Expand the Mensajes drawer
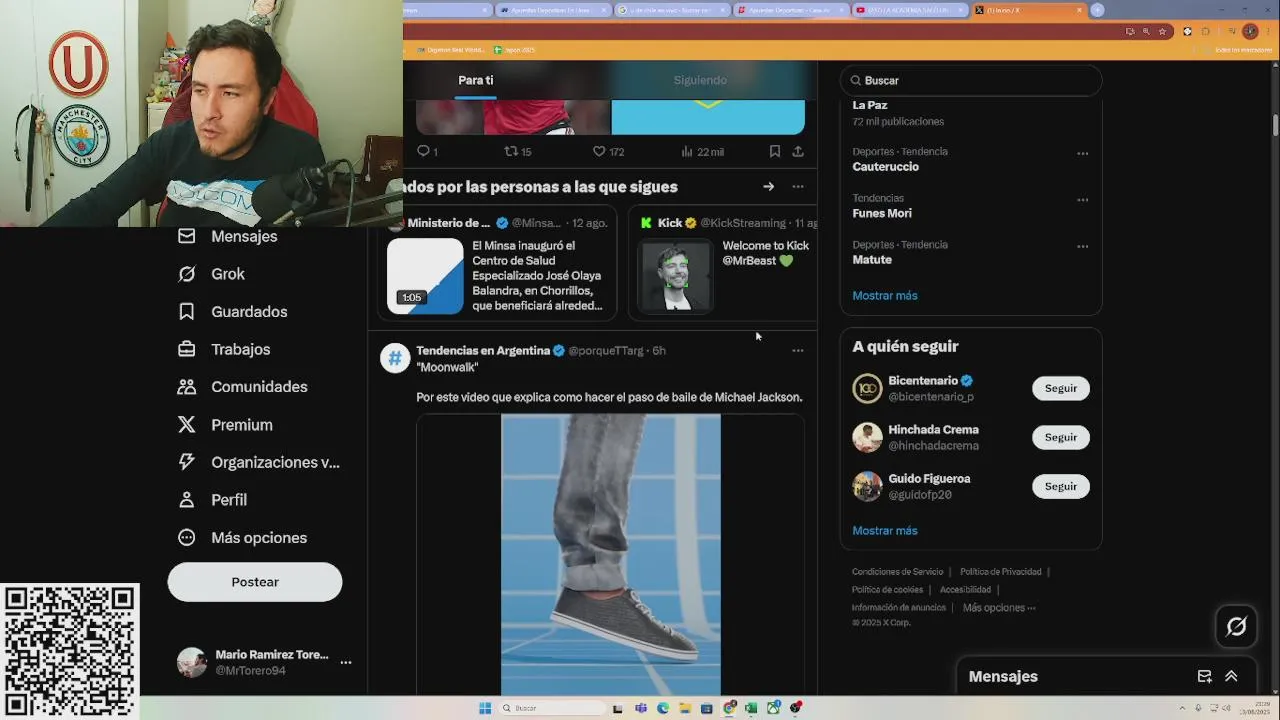Screen dimensions: 1280x720 1231,677
